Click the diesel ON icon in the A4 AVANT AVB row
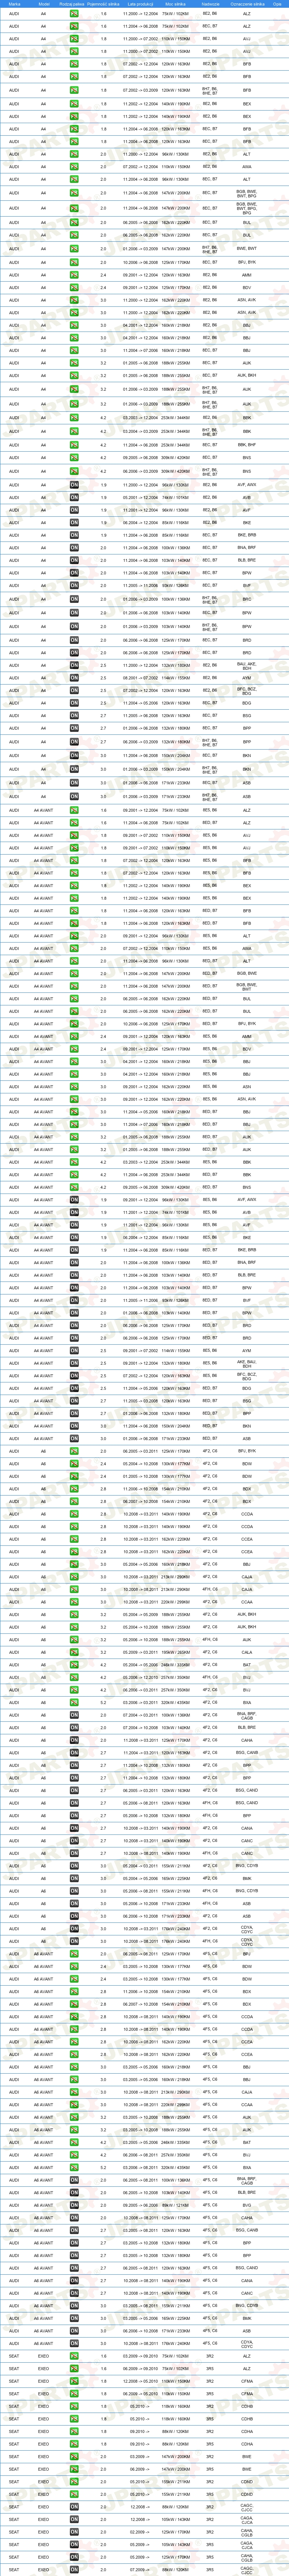289x2576 pixels. tap(74, 1212)
